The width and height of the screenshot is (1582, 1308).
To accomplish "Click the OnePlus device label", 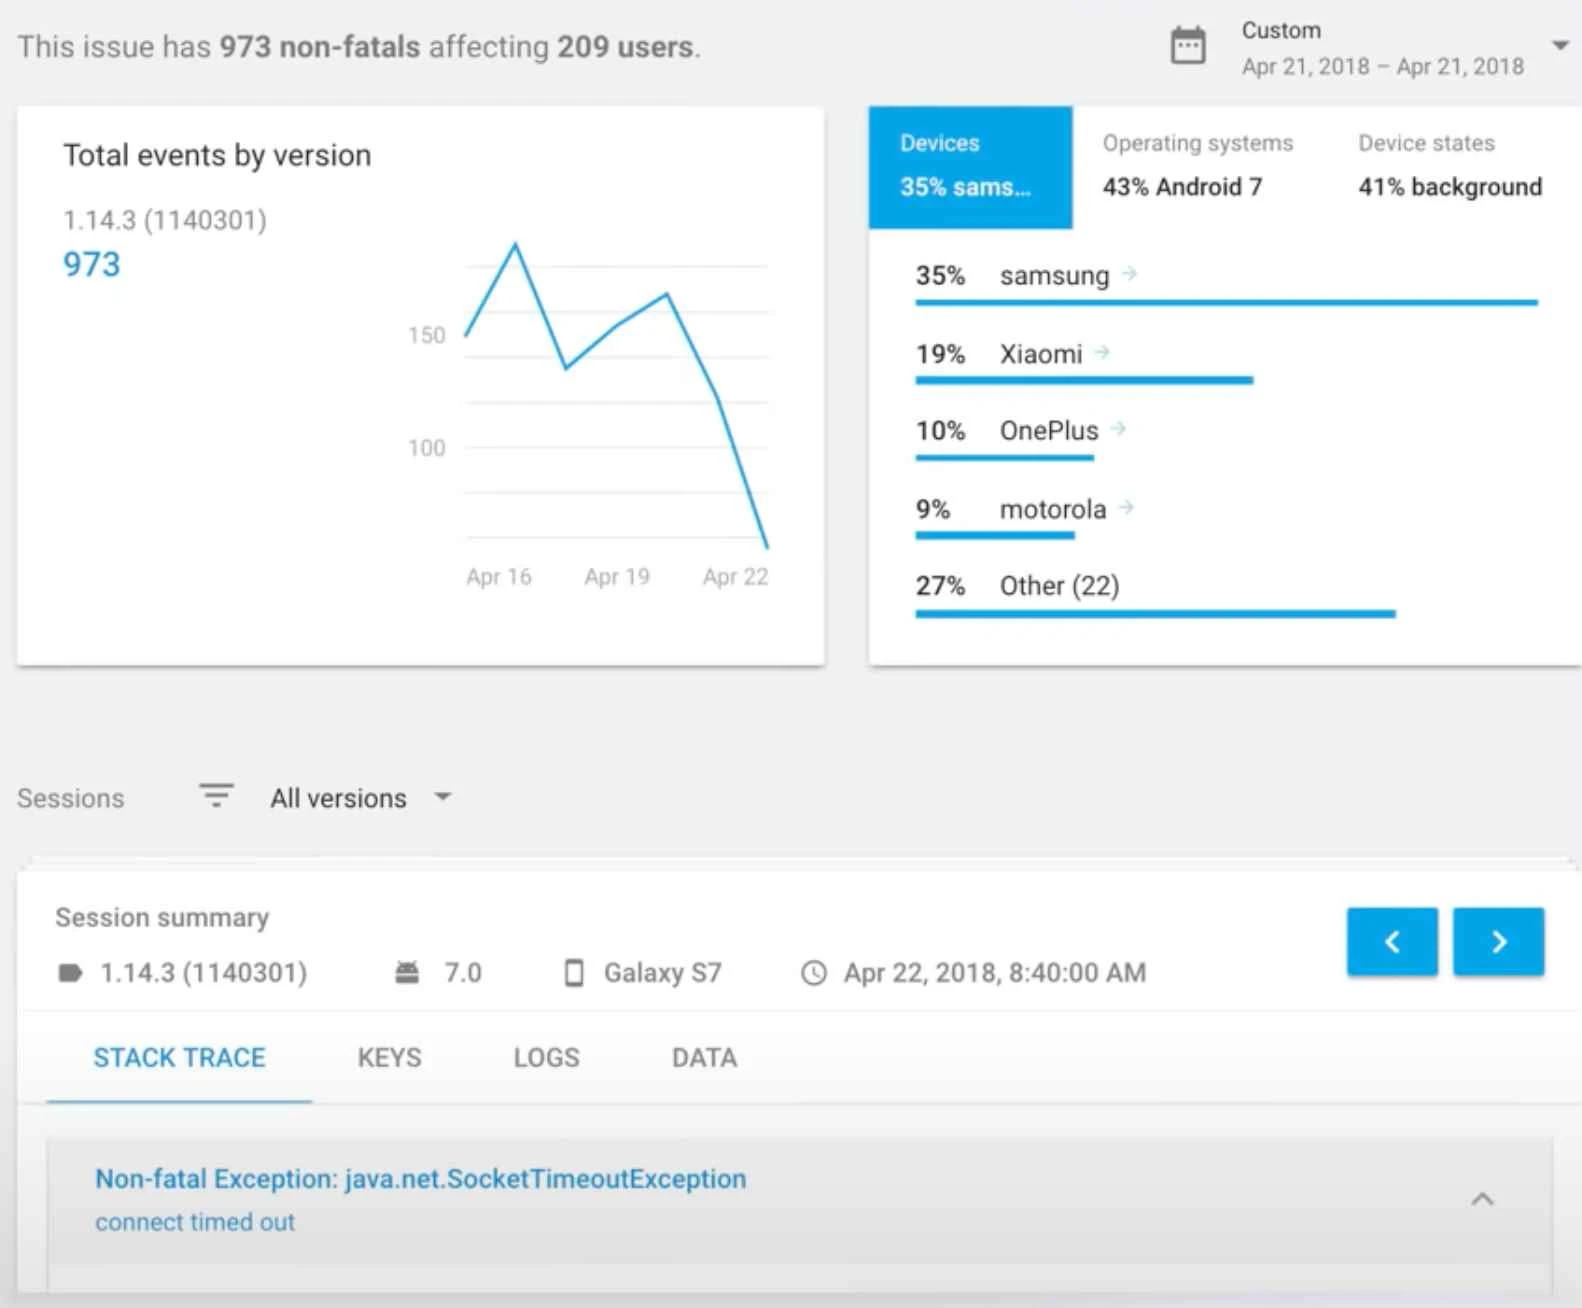I will pos(1049,431).
